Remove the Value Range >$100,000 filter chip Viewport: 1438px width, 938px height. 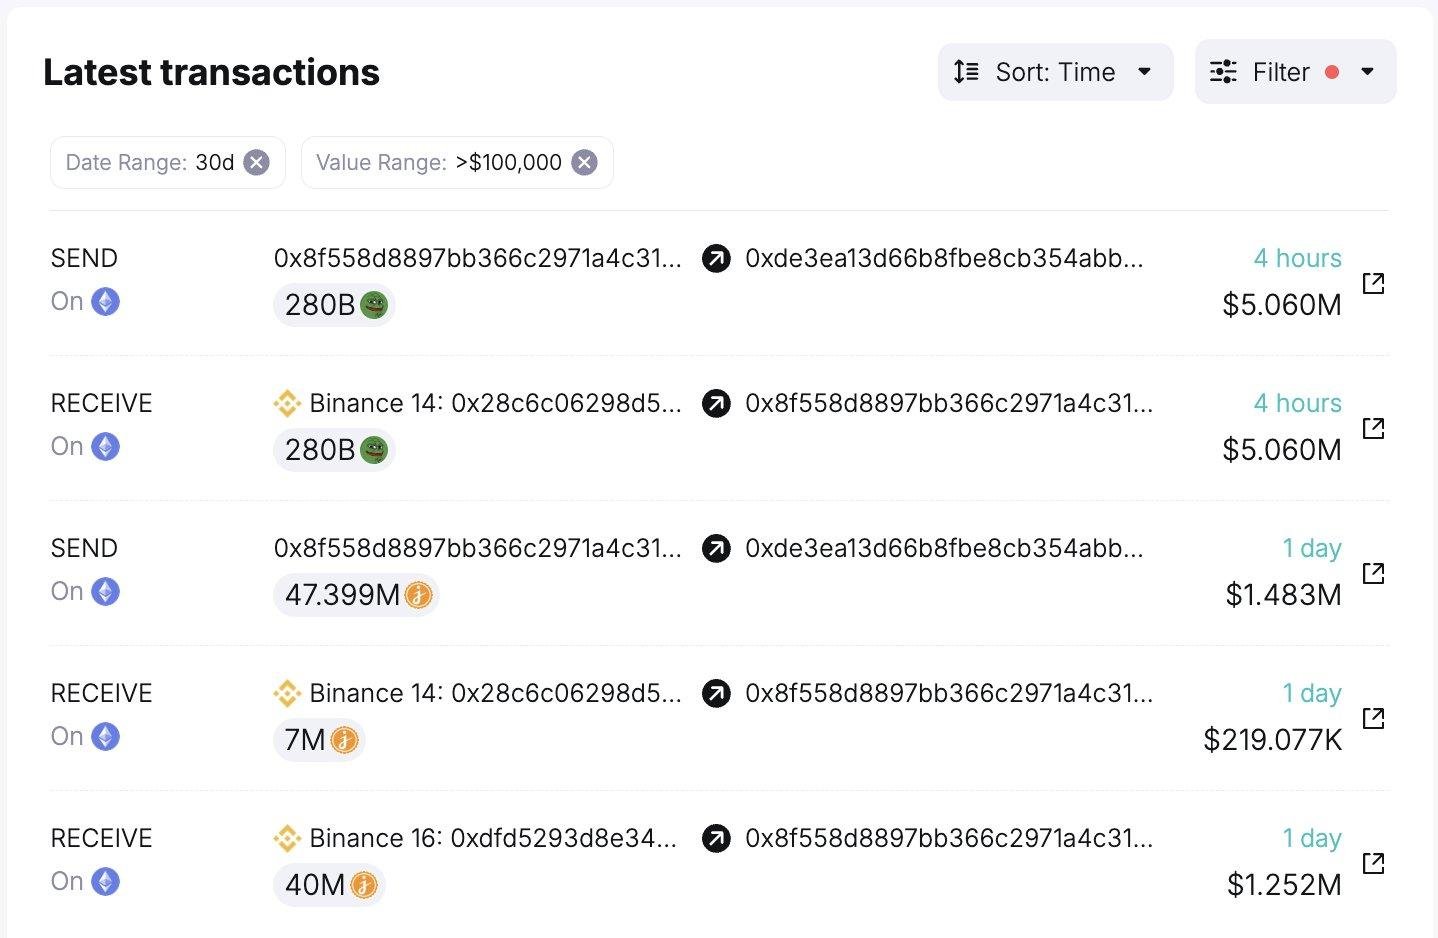point(585,162)
